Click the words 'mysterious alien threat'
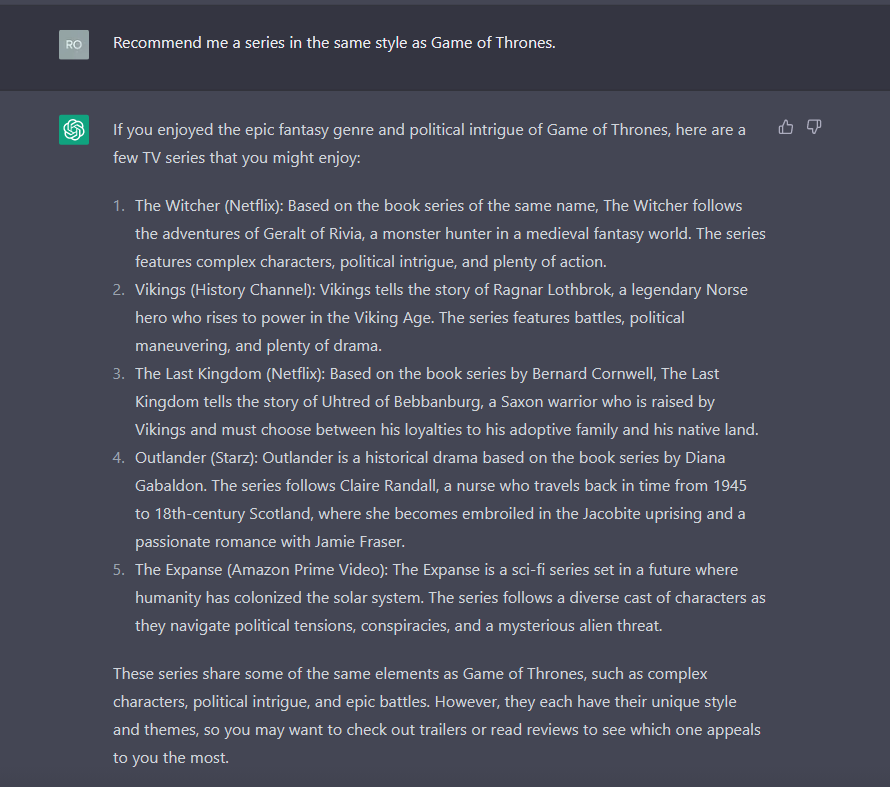This screenshot has height=787, width=890. [580, 626]
